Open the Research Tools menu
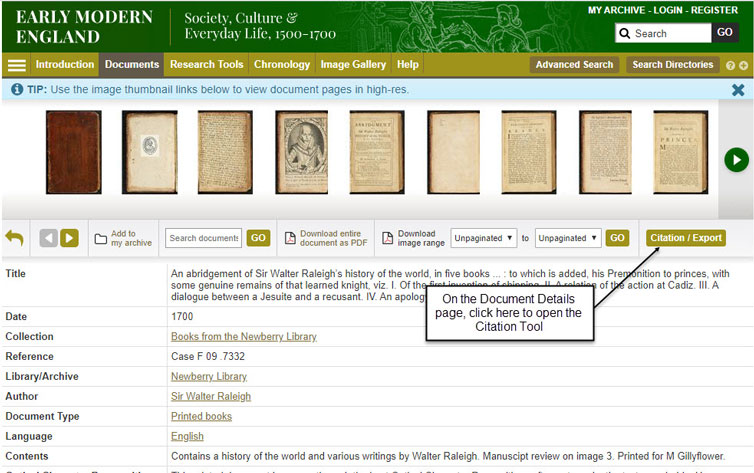Screen dimensions: 754x473 206,64
